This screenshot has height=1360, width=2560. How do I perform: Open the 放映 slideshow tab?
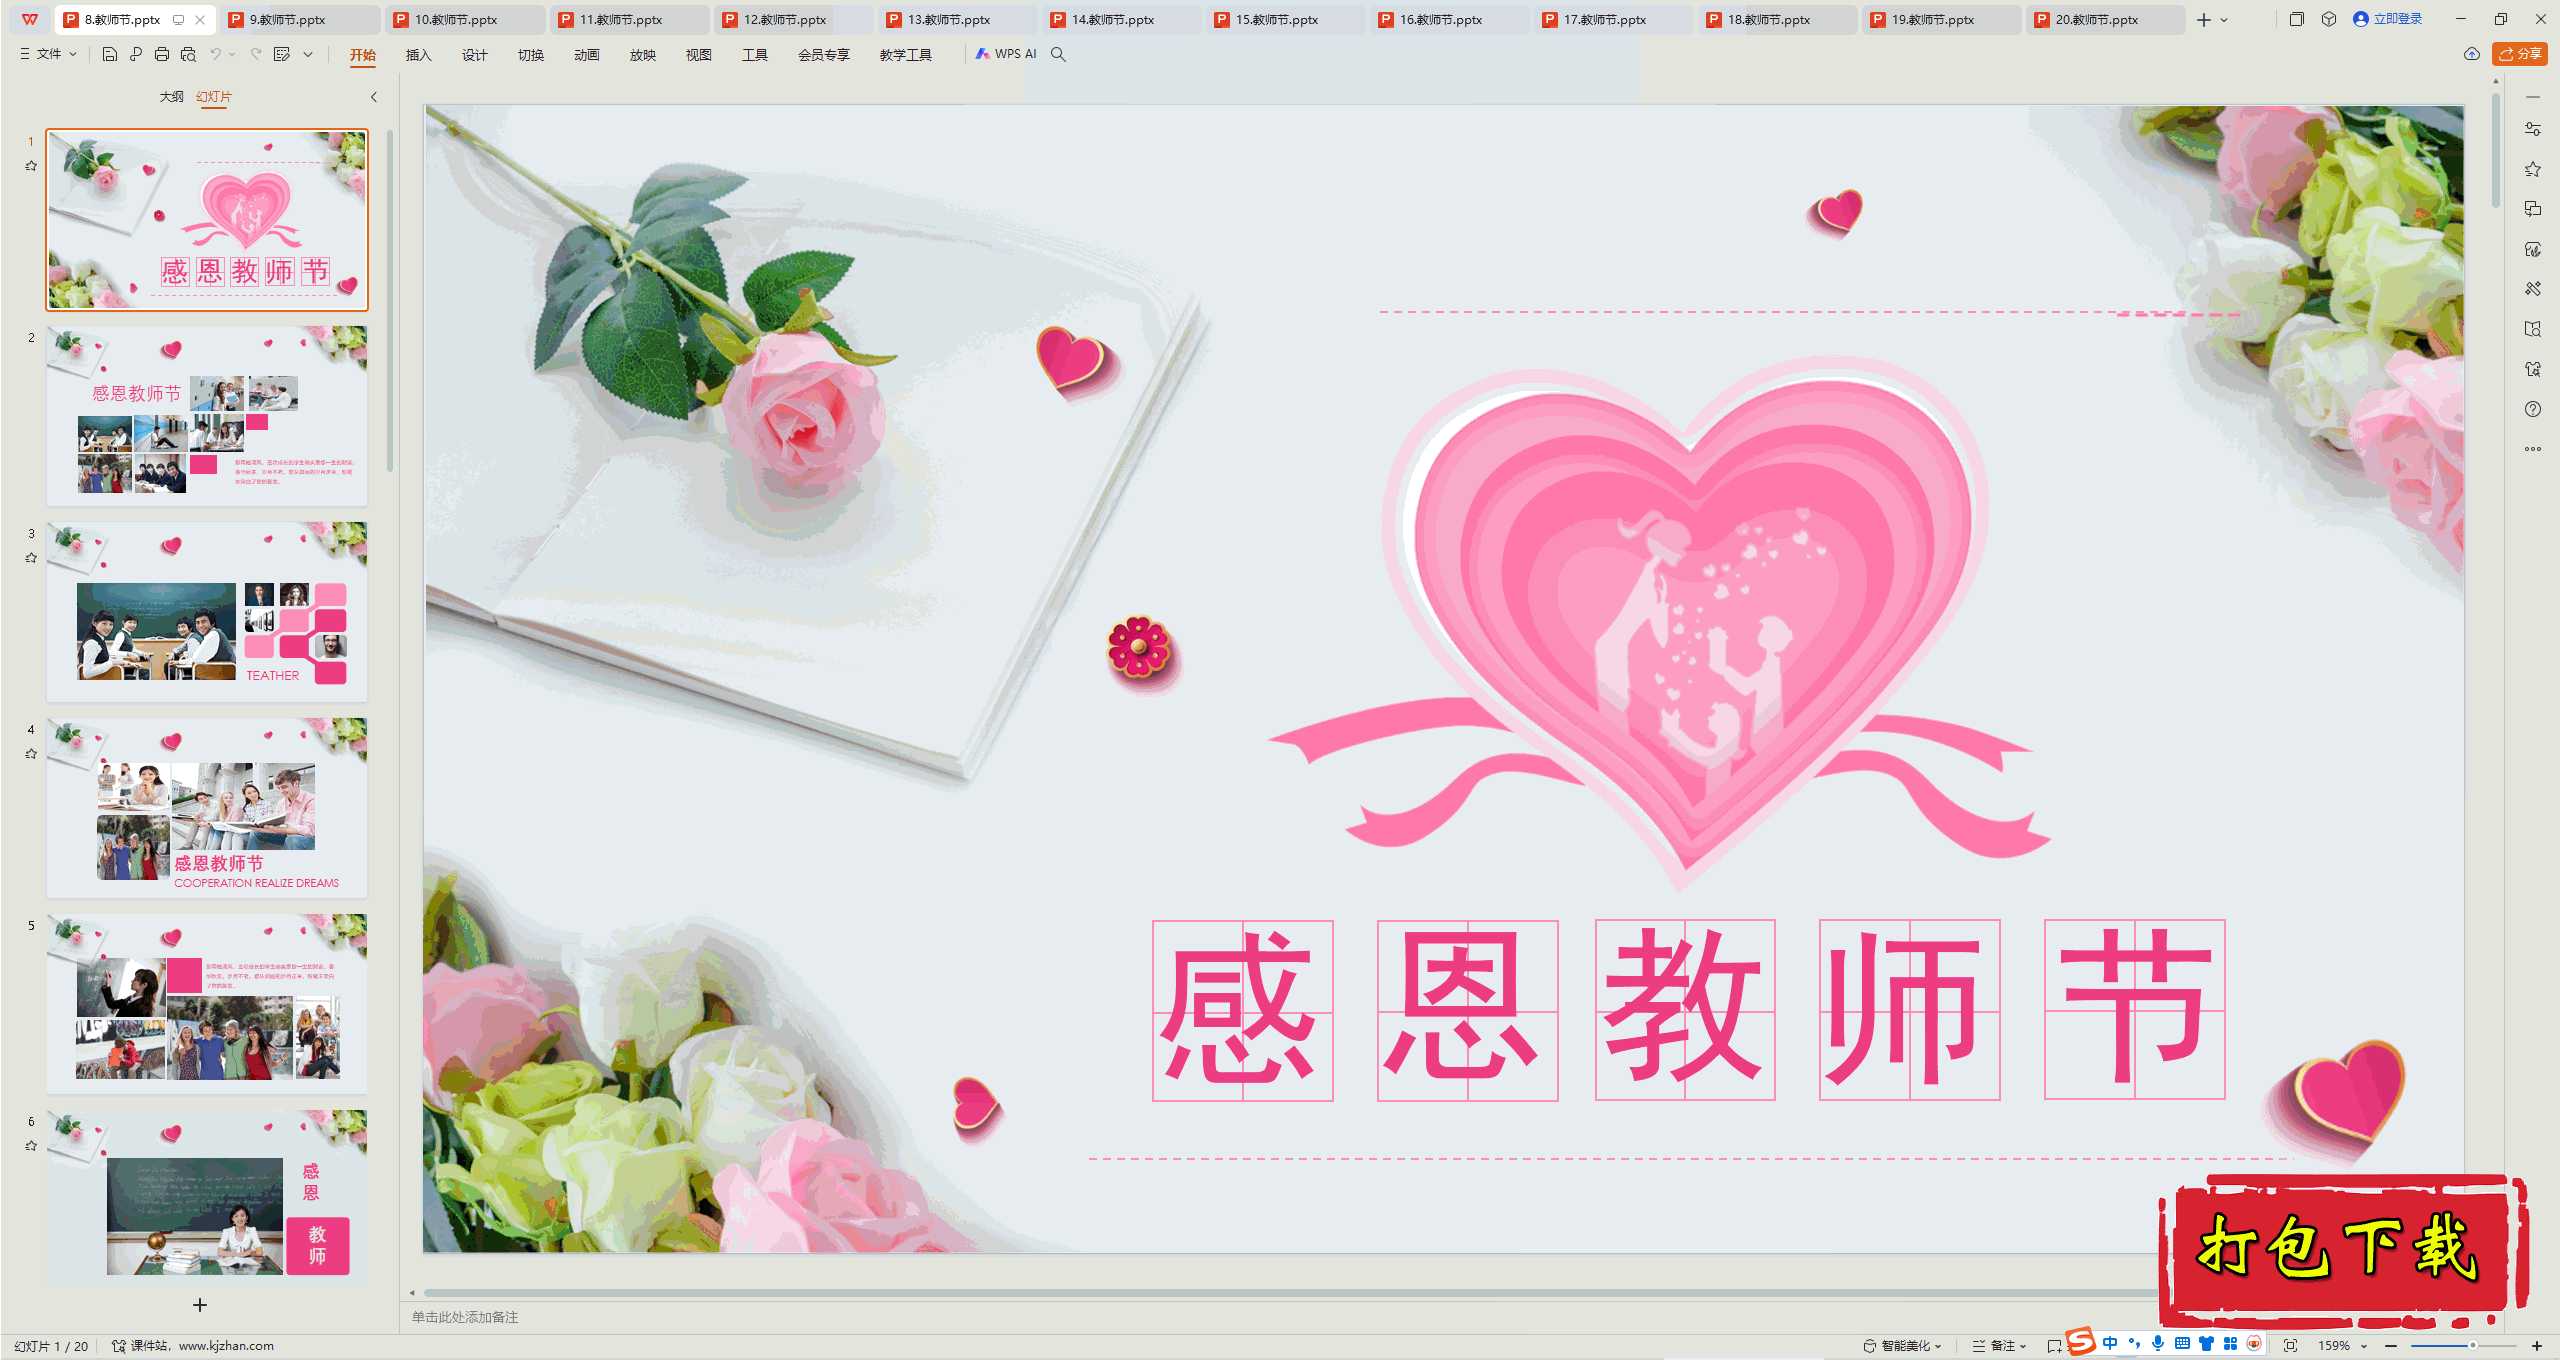click(x=642, y=55)
